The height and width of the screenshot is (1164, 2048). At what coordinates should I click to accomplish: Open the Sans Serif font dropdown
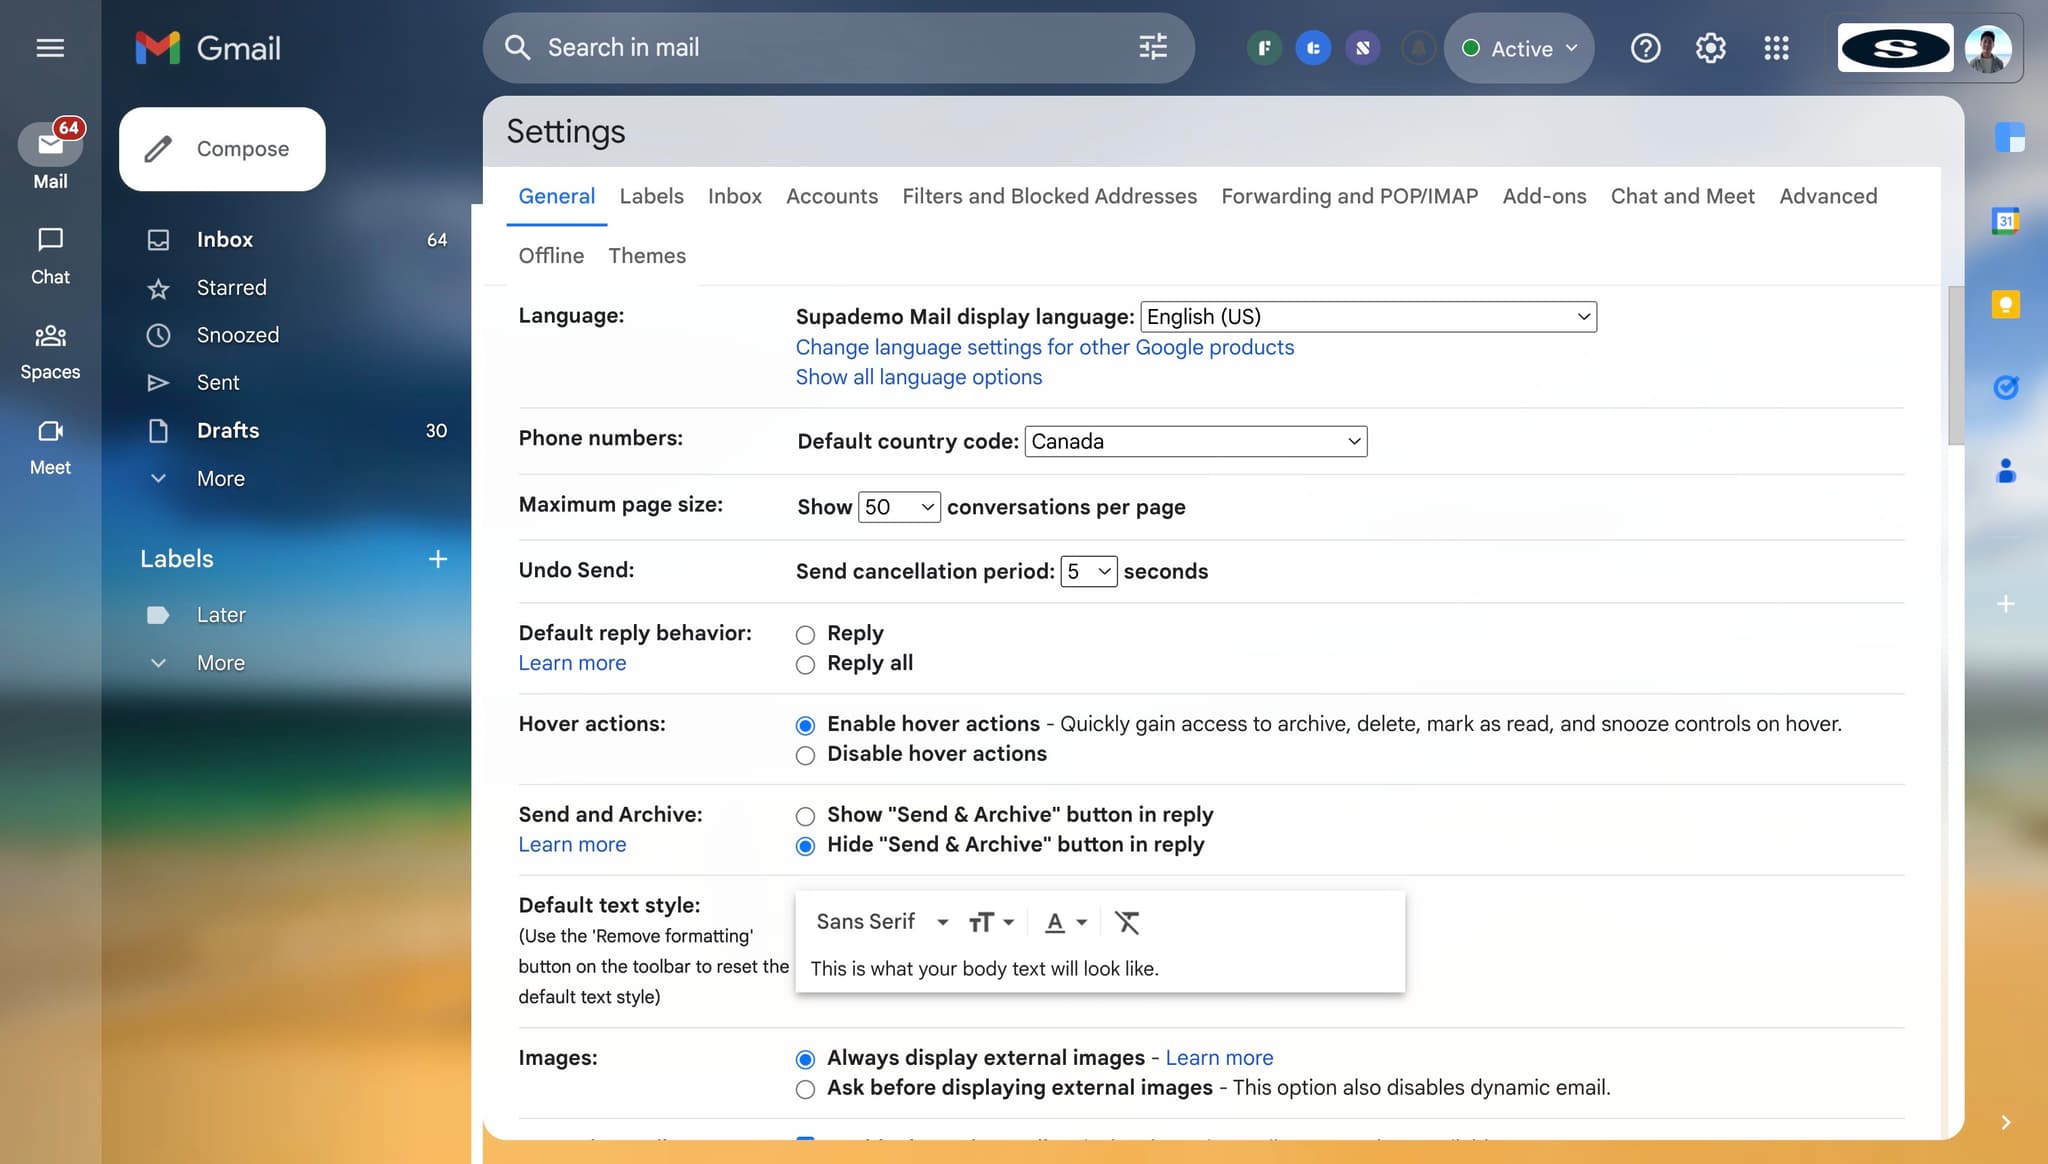(x=881, y=921)
